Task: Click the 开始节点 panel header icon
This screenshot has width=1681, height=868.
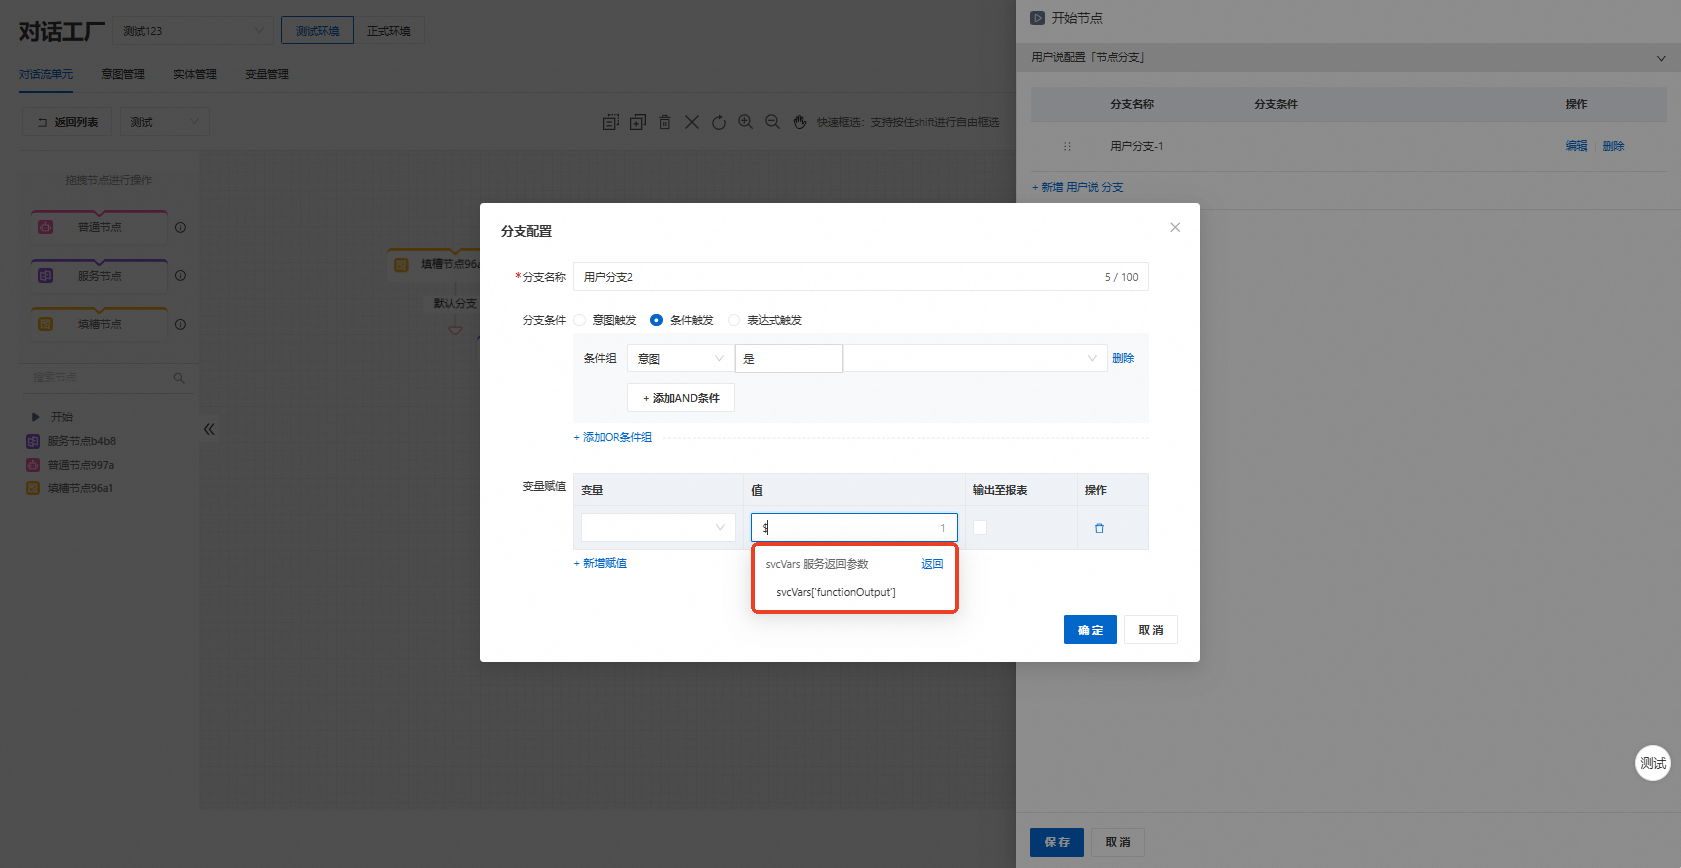Action: click(1038, 18)
